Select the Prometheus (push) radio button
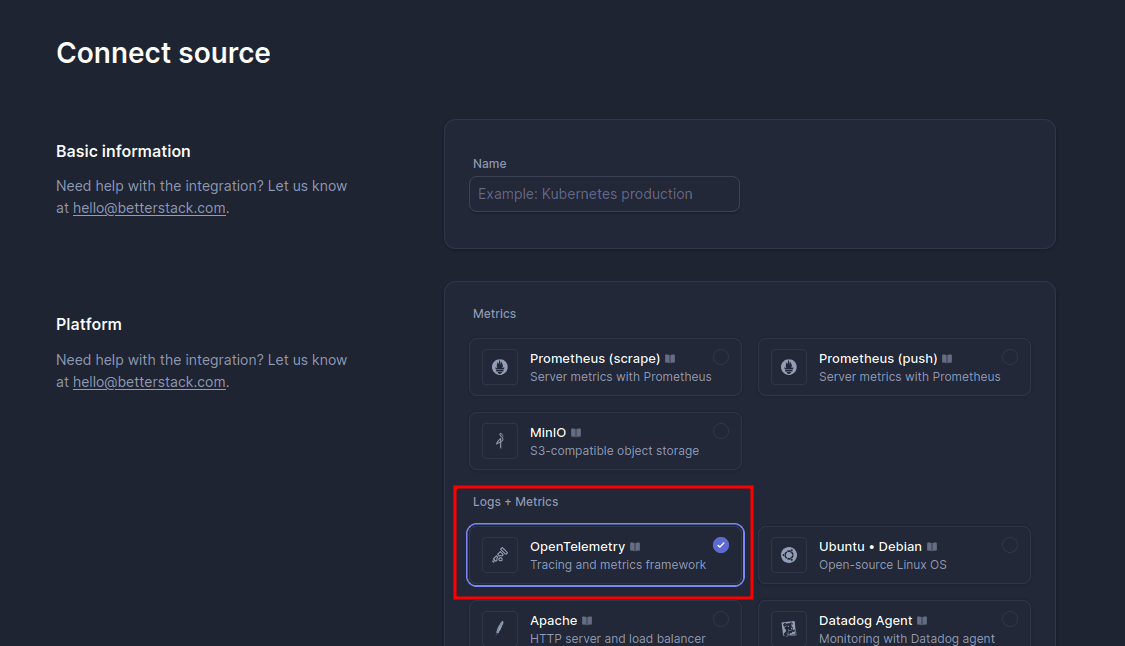 pos(1010,357)
